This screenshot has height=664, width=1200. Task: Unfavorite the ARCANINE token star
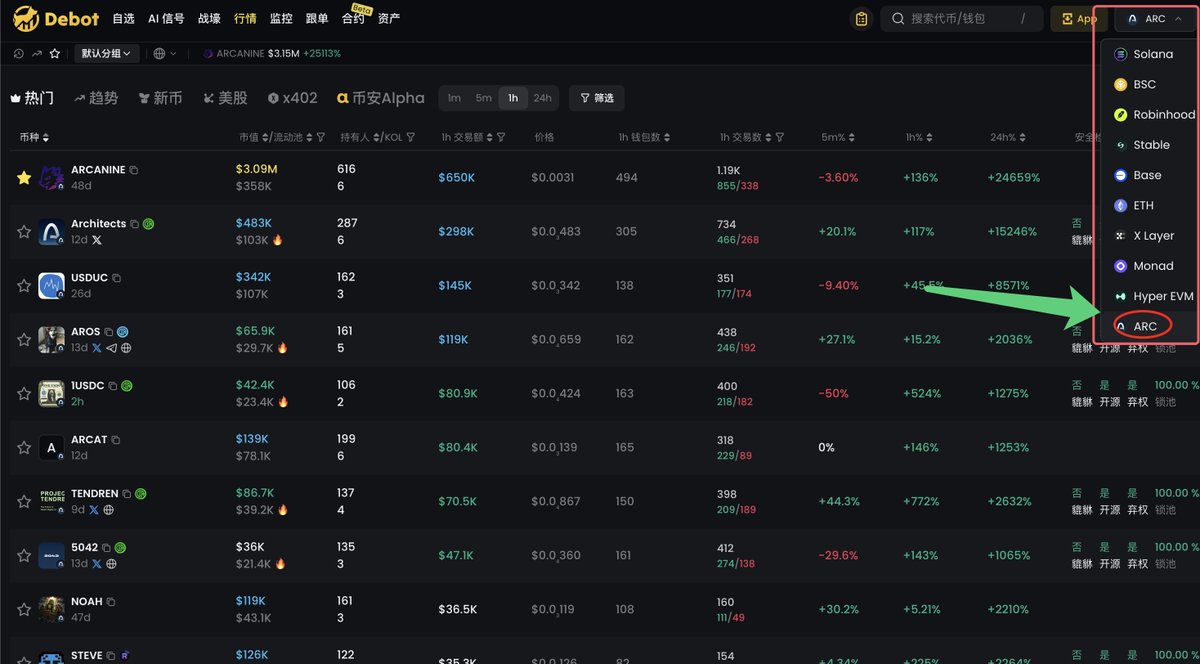24,178
